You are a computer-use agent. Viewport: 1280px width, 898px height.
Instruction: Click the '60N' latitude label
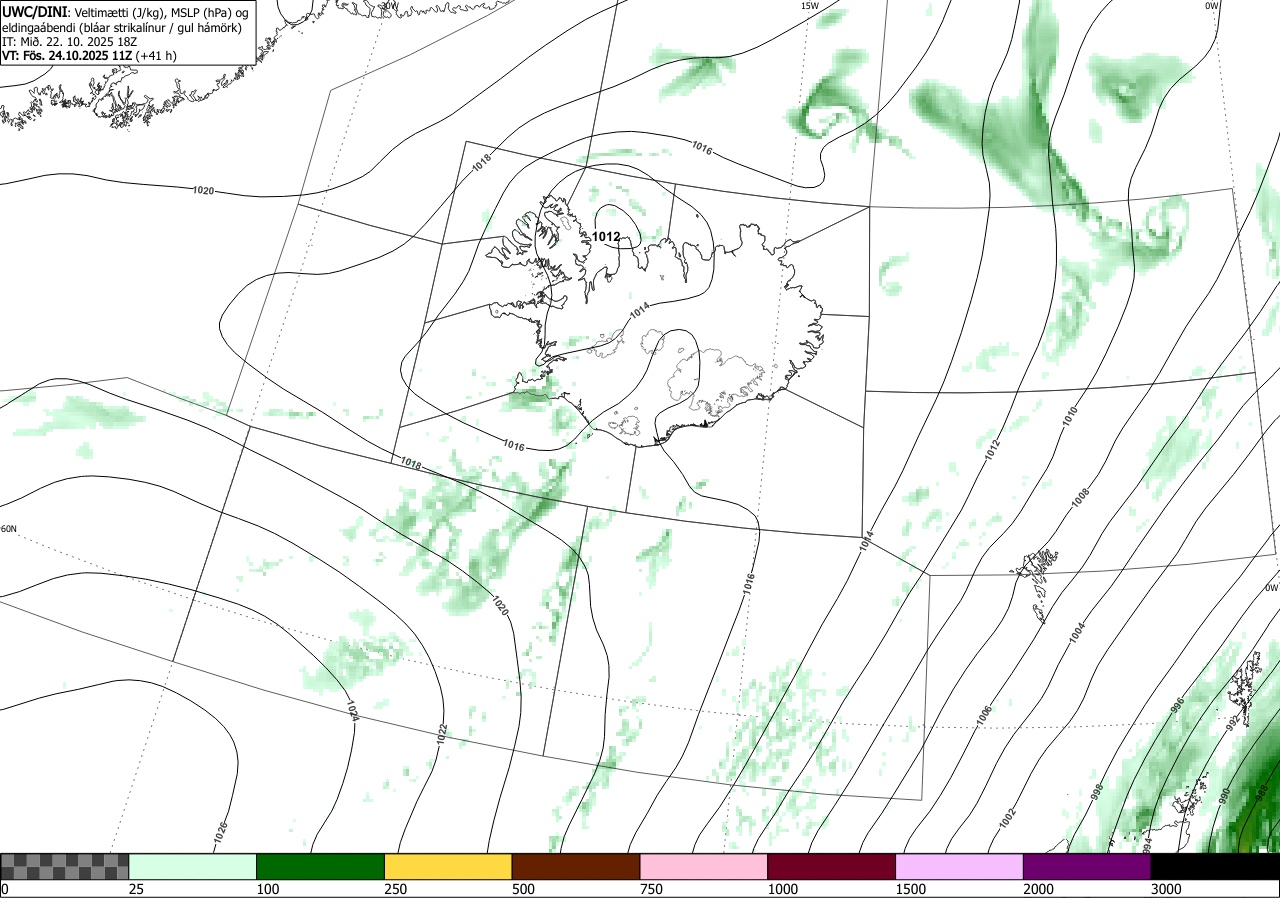coord(8,529)
